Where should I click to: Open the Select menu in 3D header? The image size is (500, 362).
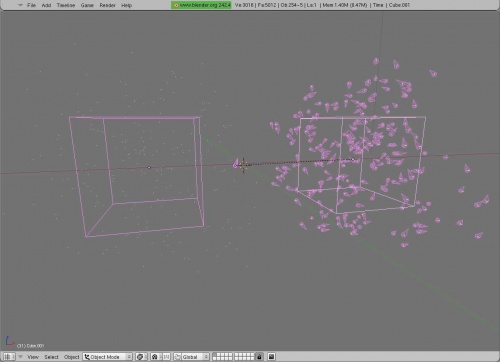click(52, 357)
